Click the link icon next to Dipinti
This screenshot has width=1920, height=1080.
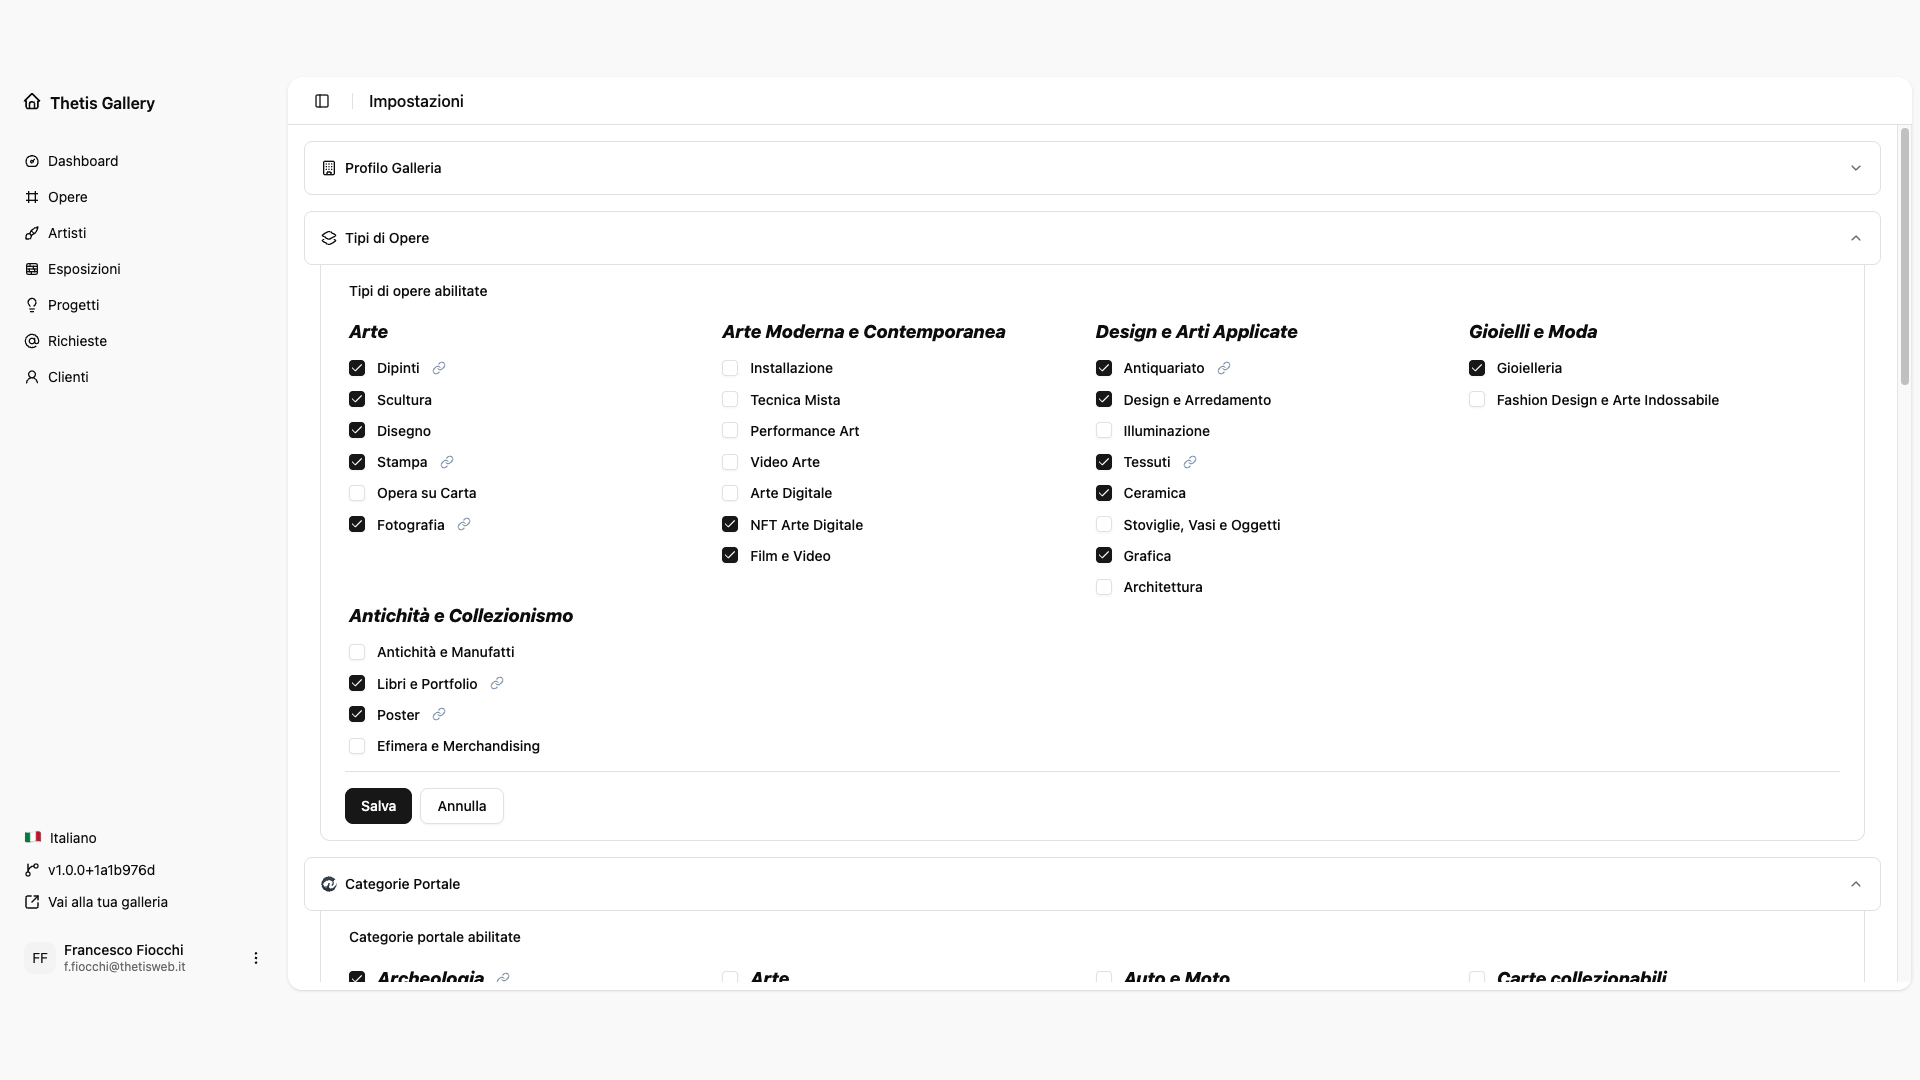(439, 368)
